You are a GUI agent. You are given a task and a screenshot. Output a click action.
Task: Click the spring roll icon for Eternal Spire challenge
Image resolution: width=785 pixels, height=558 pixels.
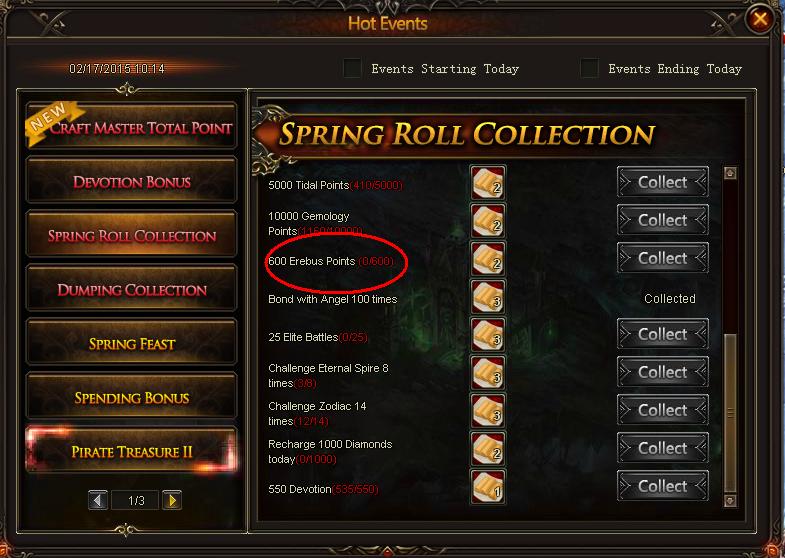coord(488,373)
